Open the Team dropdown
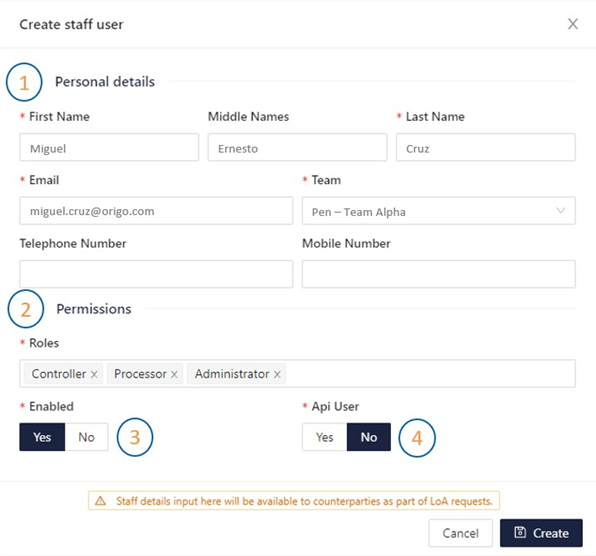The image size is (596, 556). coord(439,211)
